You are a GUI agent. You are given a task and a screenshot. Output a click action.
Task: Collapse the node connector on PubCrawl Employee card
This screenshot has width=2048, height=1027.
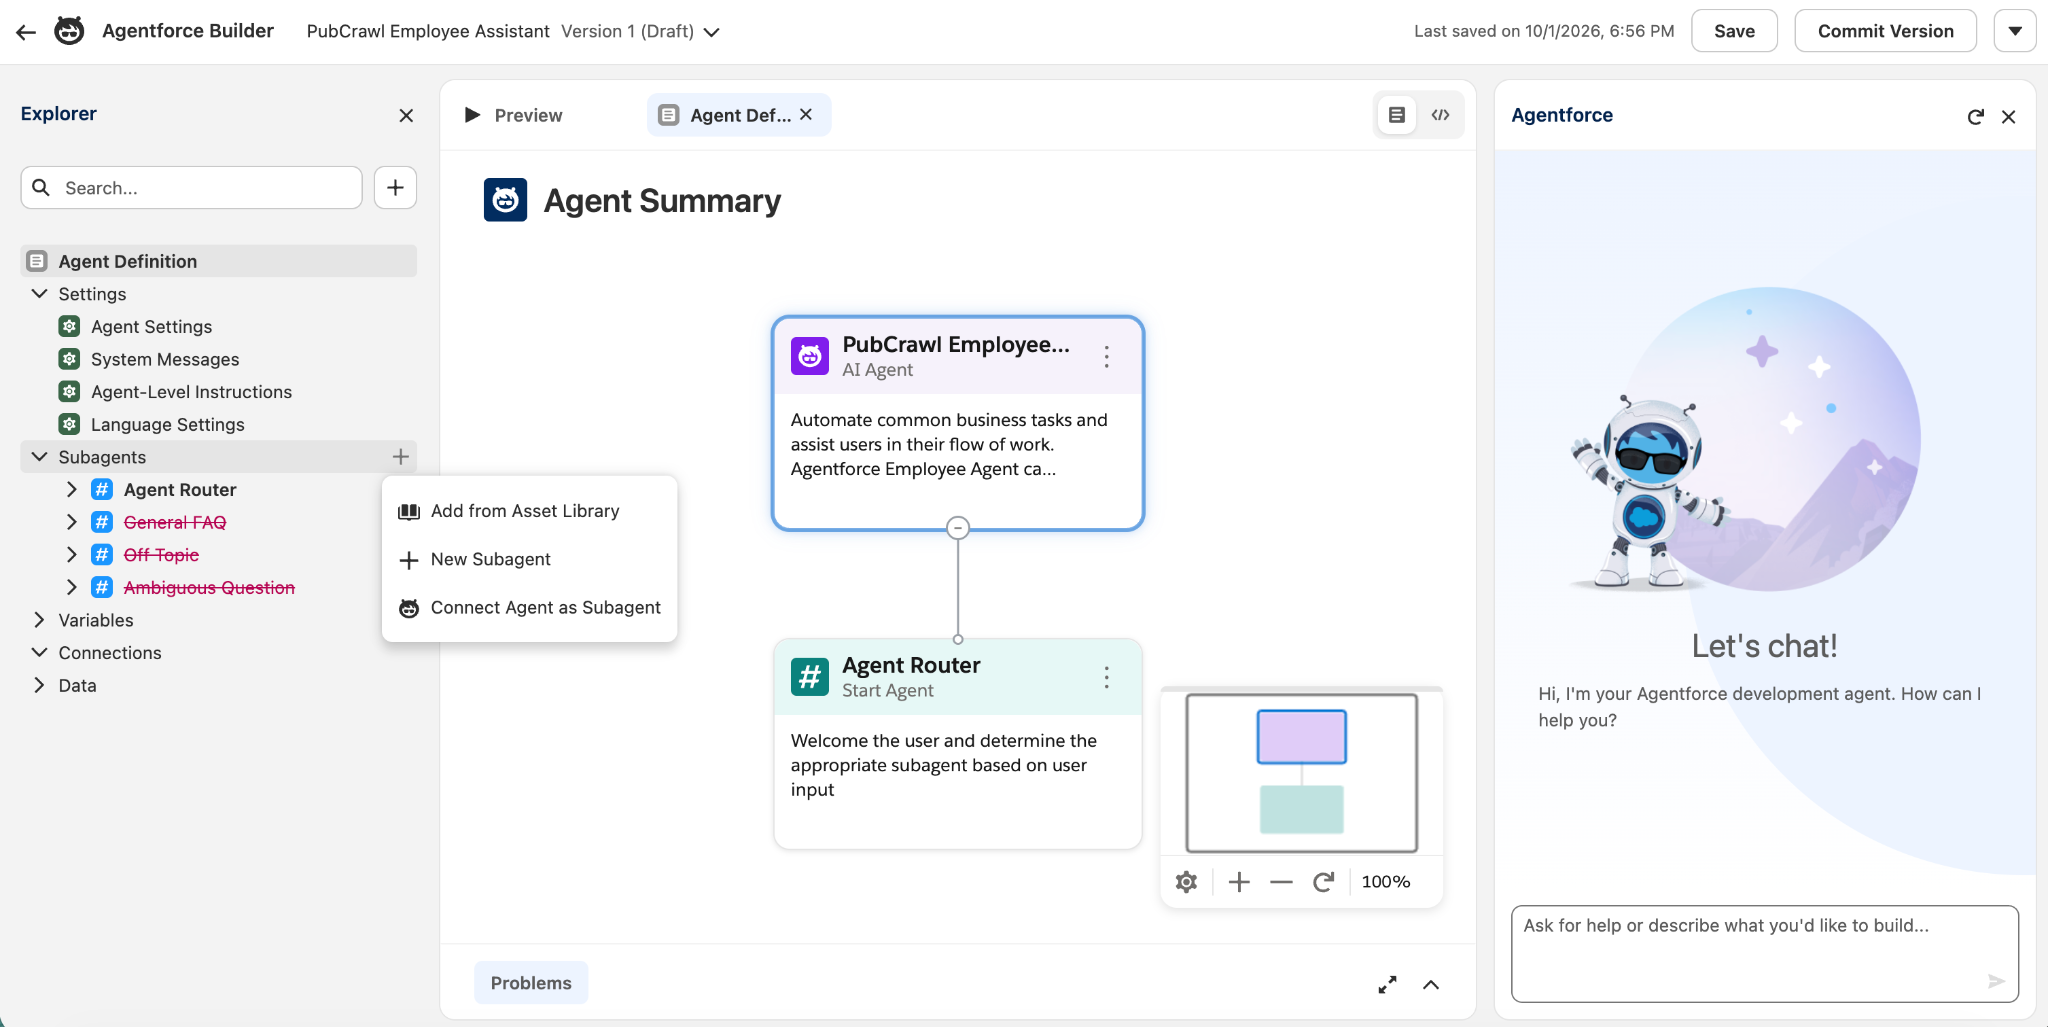tap(958, 528)
